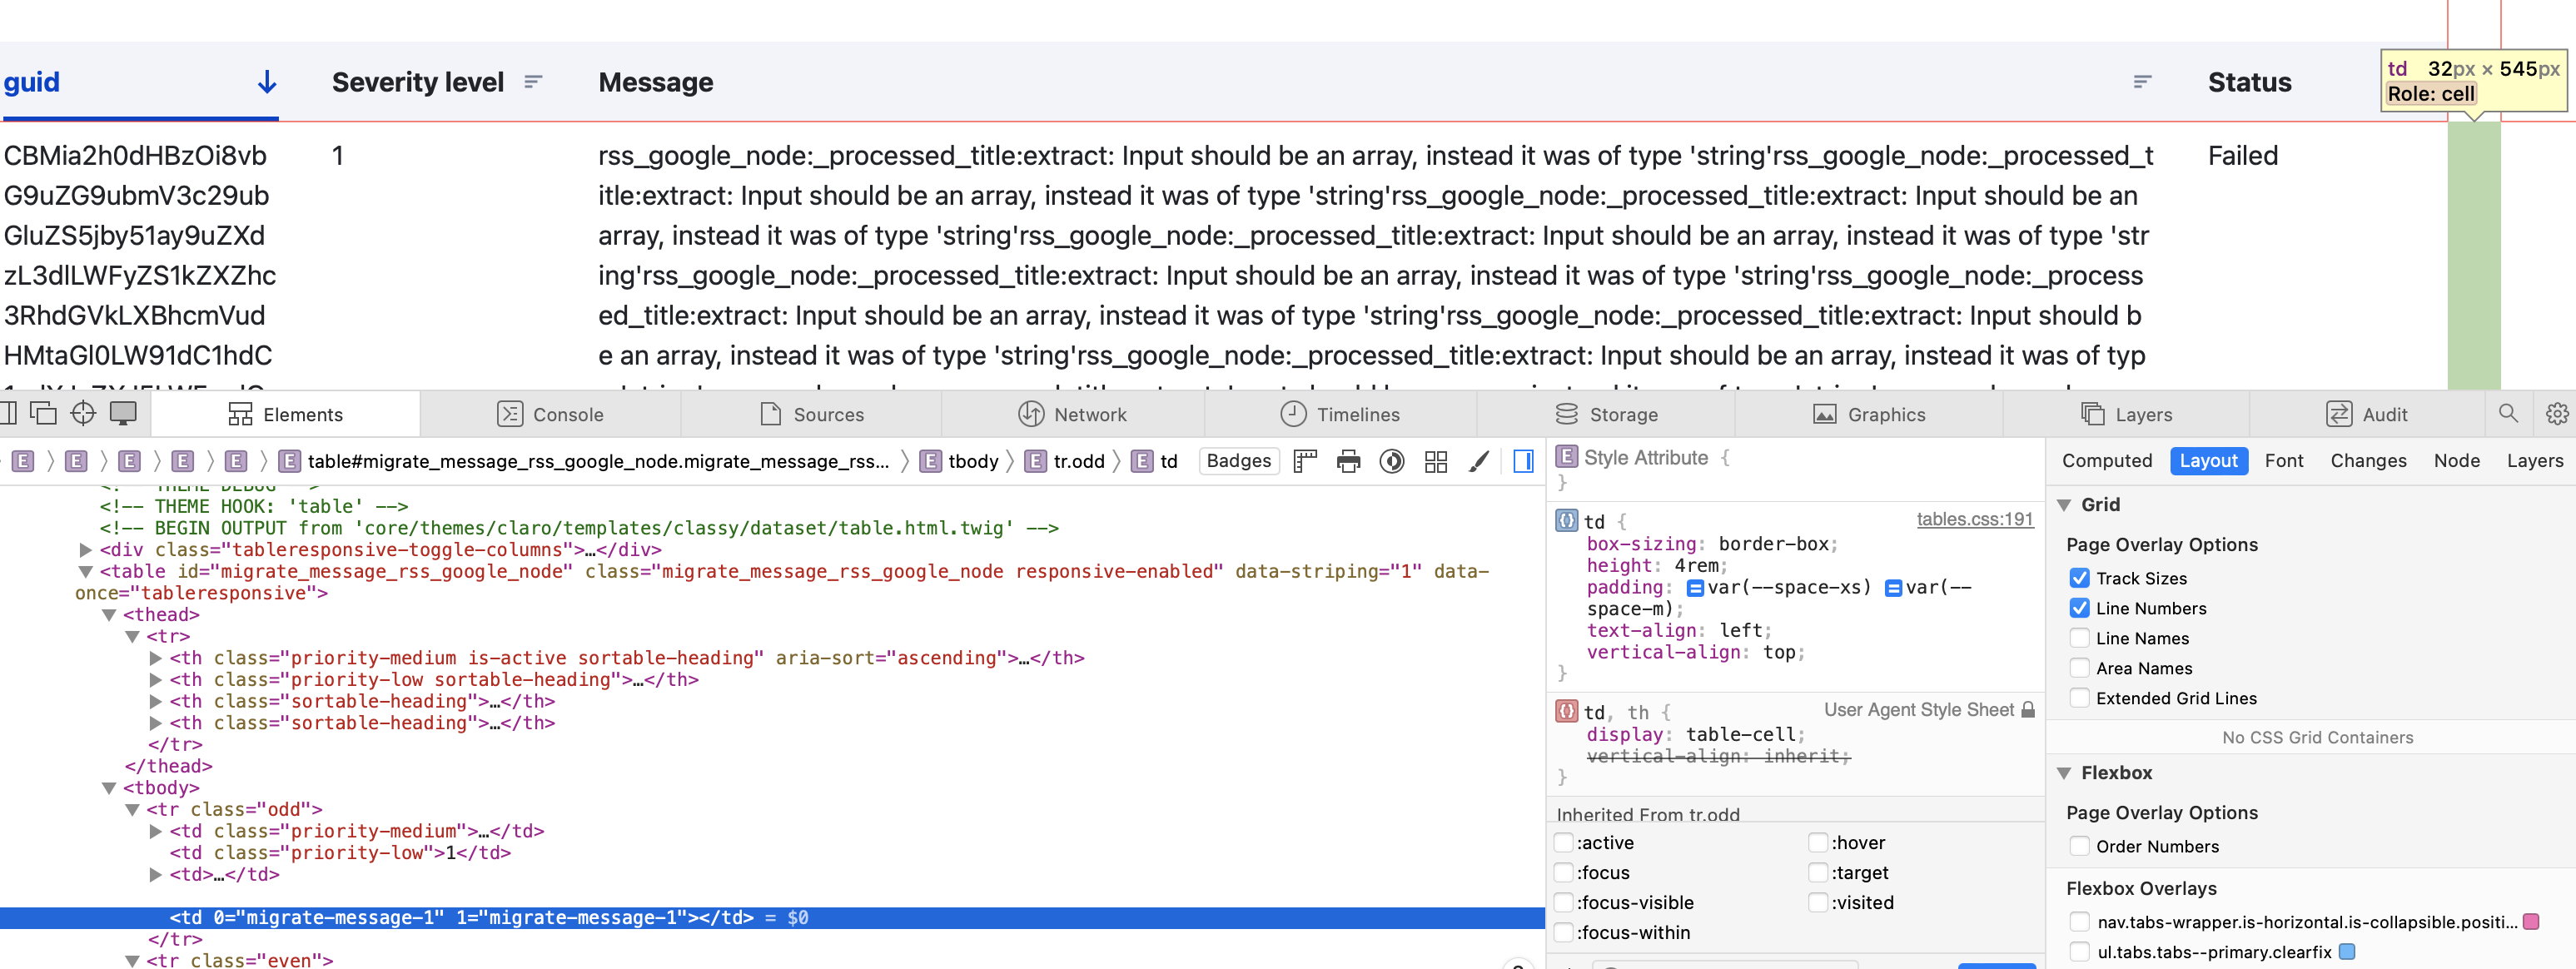2576x969 pixels.
Task: Click the pink swatch next to nav.tabs-wrapper overlay
Action: 2531,922
